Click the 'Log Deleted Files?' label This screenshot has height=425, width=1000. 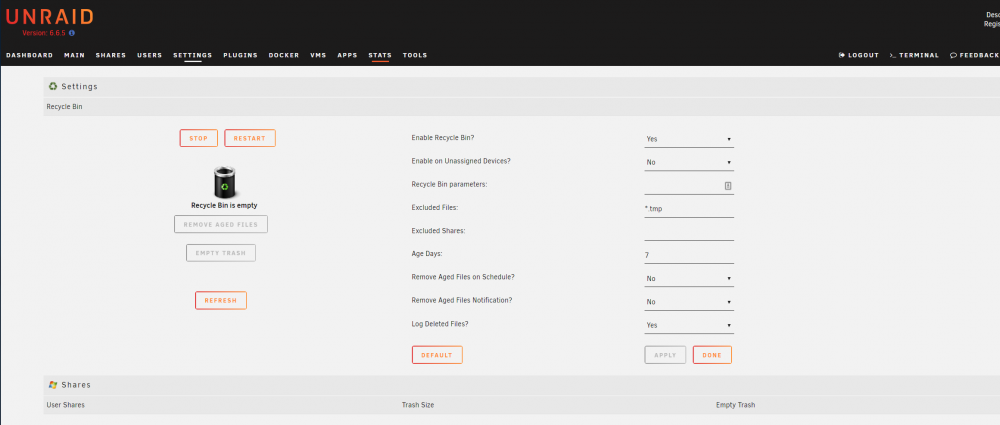click(x=440, y=324)
